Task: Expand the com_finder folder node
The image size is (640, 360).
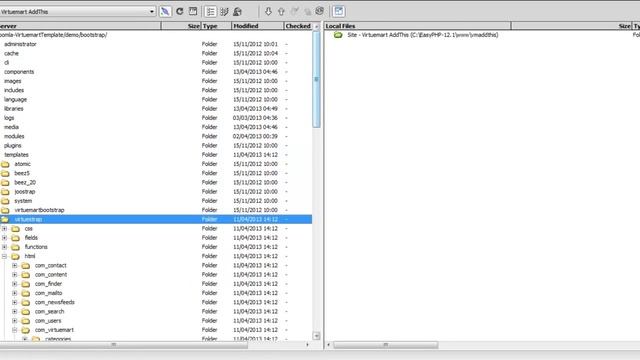Action: tap(15, 284)
